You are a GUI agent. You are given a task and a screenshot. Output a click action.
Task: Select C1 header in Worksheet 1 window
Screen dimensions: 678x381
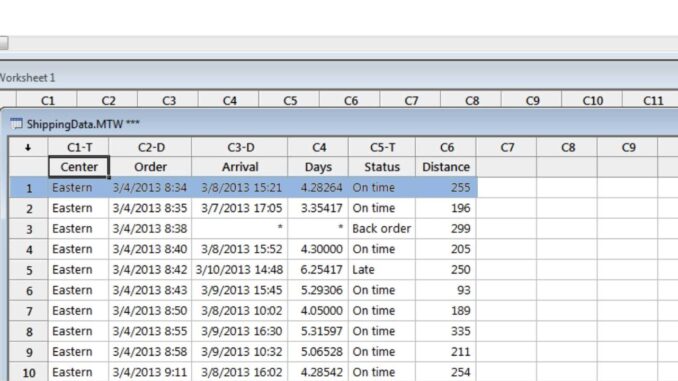coord(47,100)
